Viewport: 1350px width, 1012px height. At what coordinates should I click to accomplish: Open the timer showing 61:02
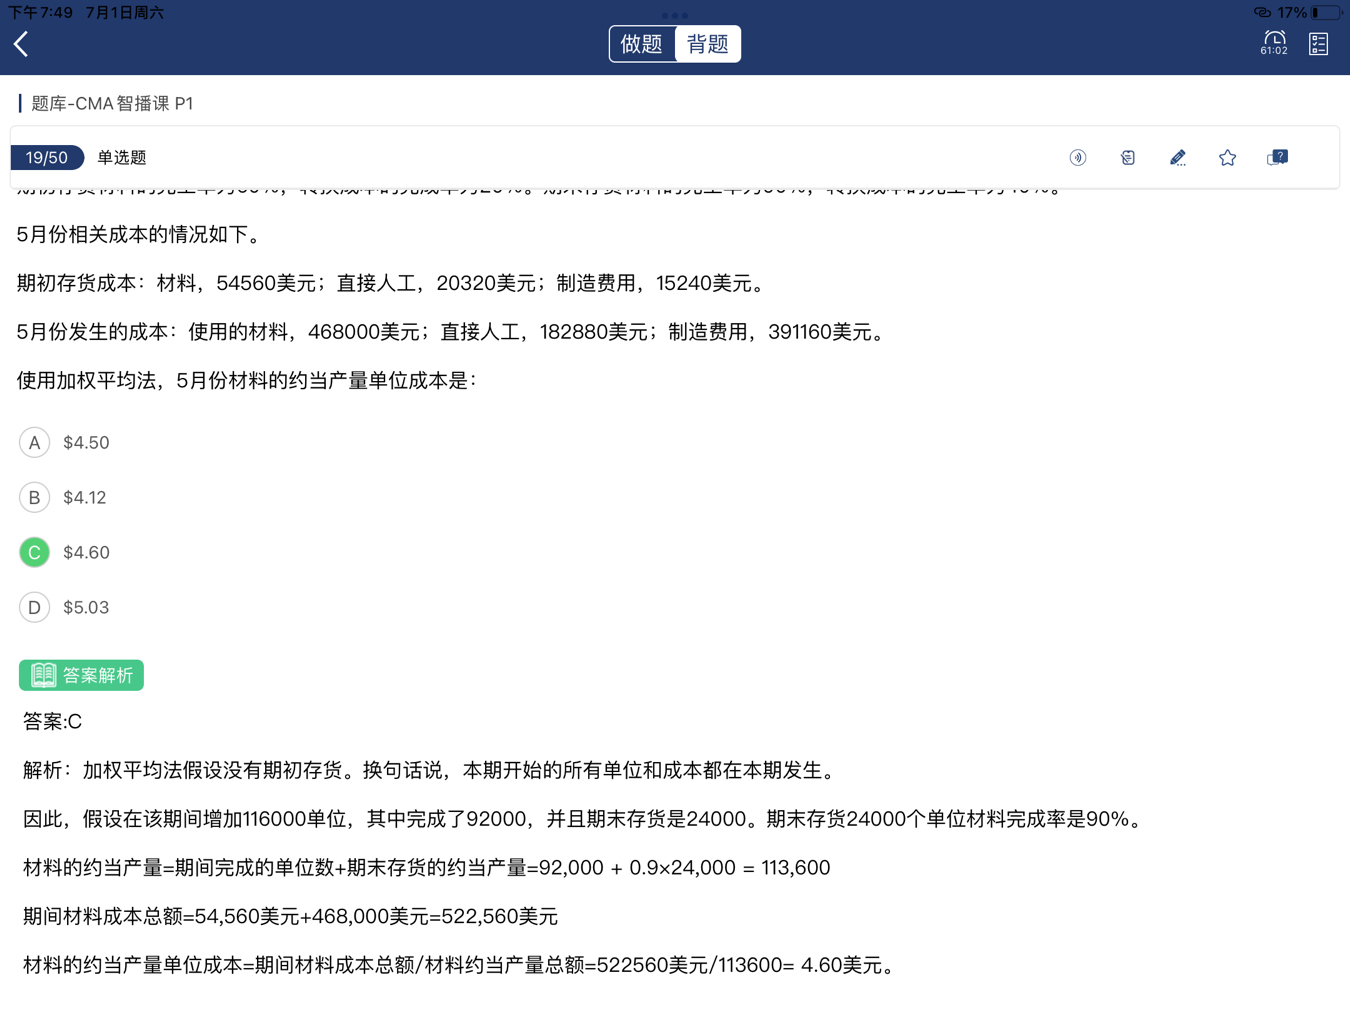pos(1273,43)
